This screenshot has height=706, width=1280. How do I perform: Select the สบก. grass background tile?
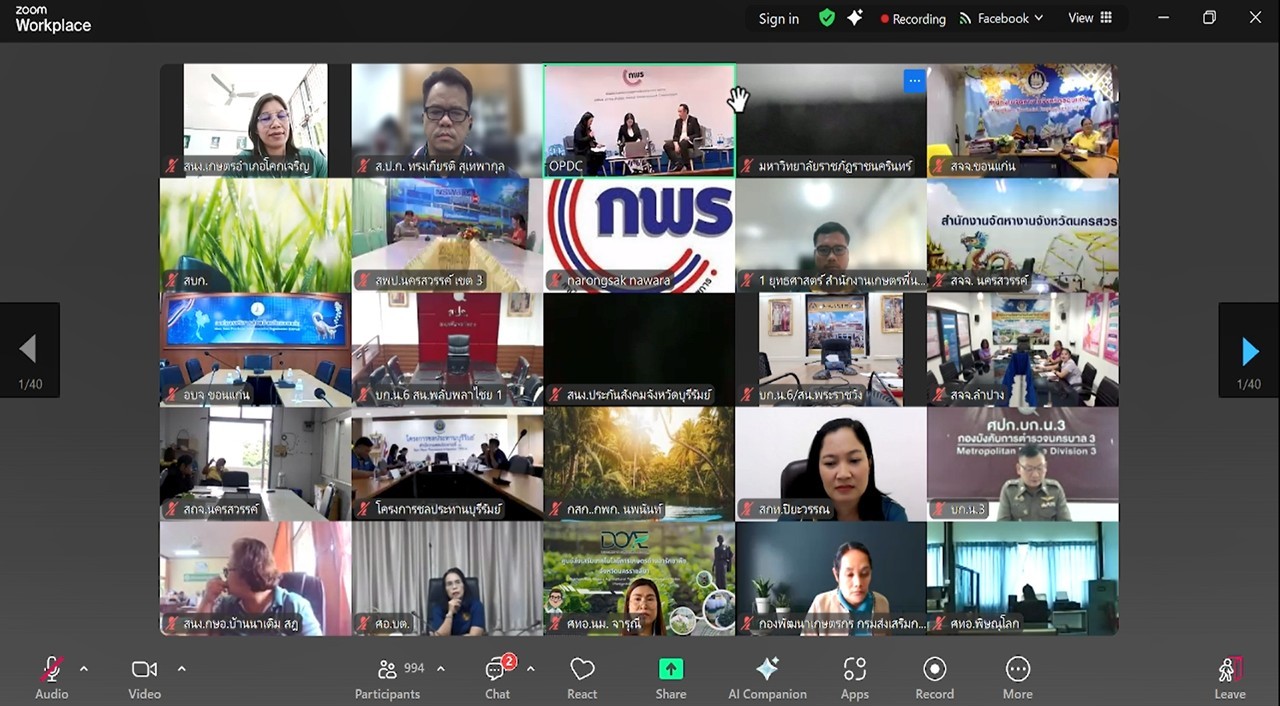pyautogui.click(x=255, y=235)
